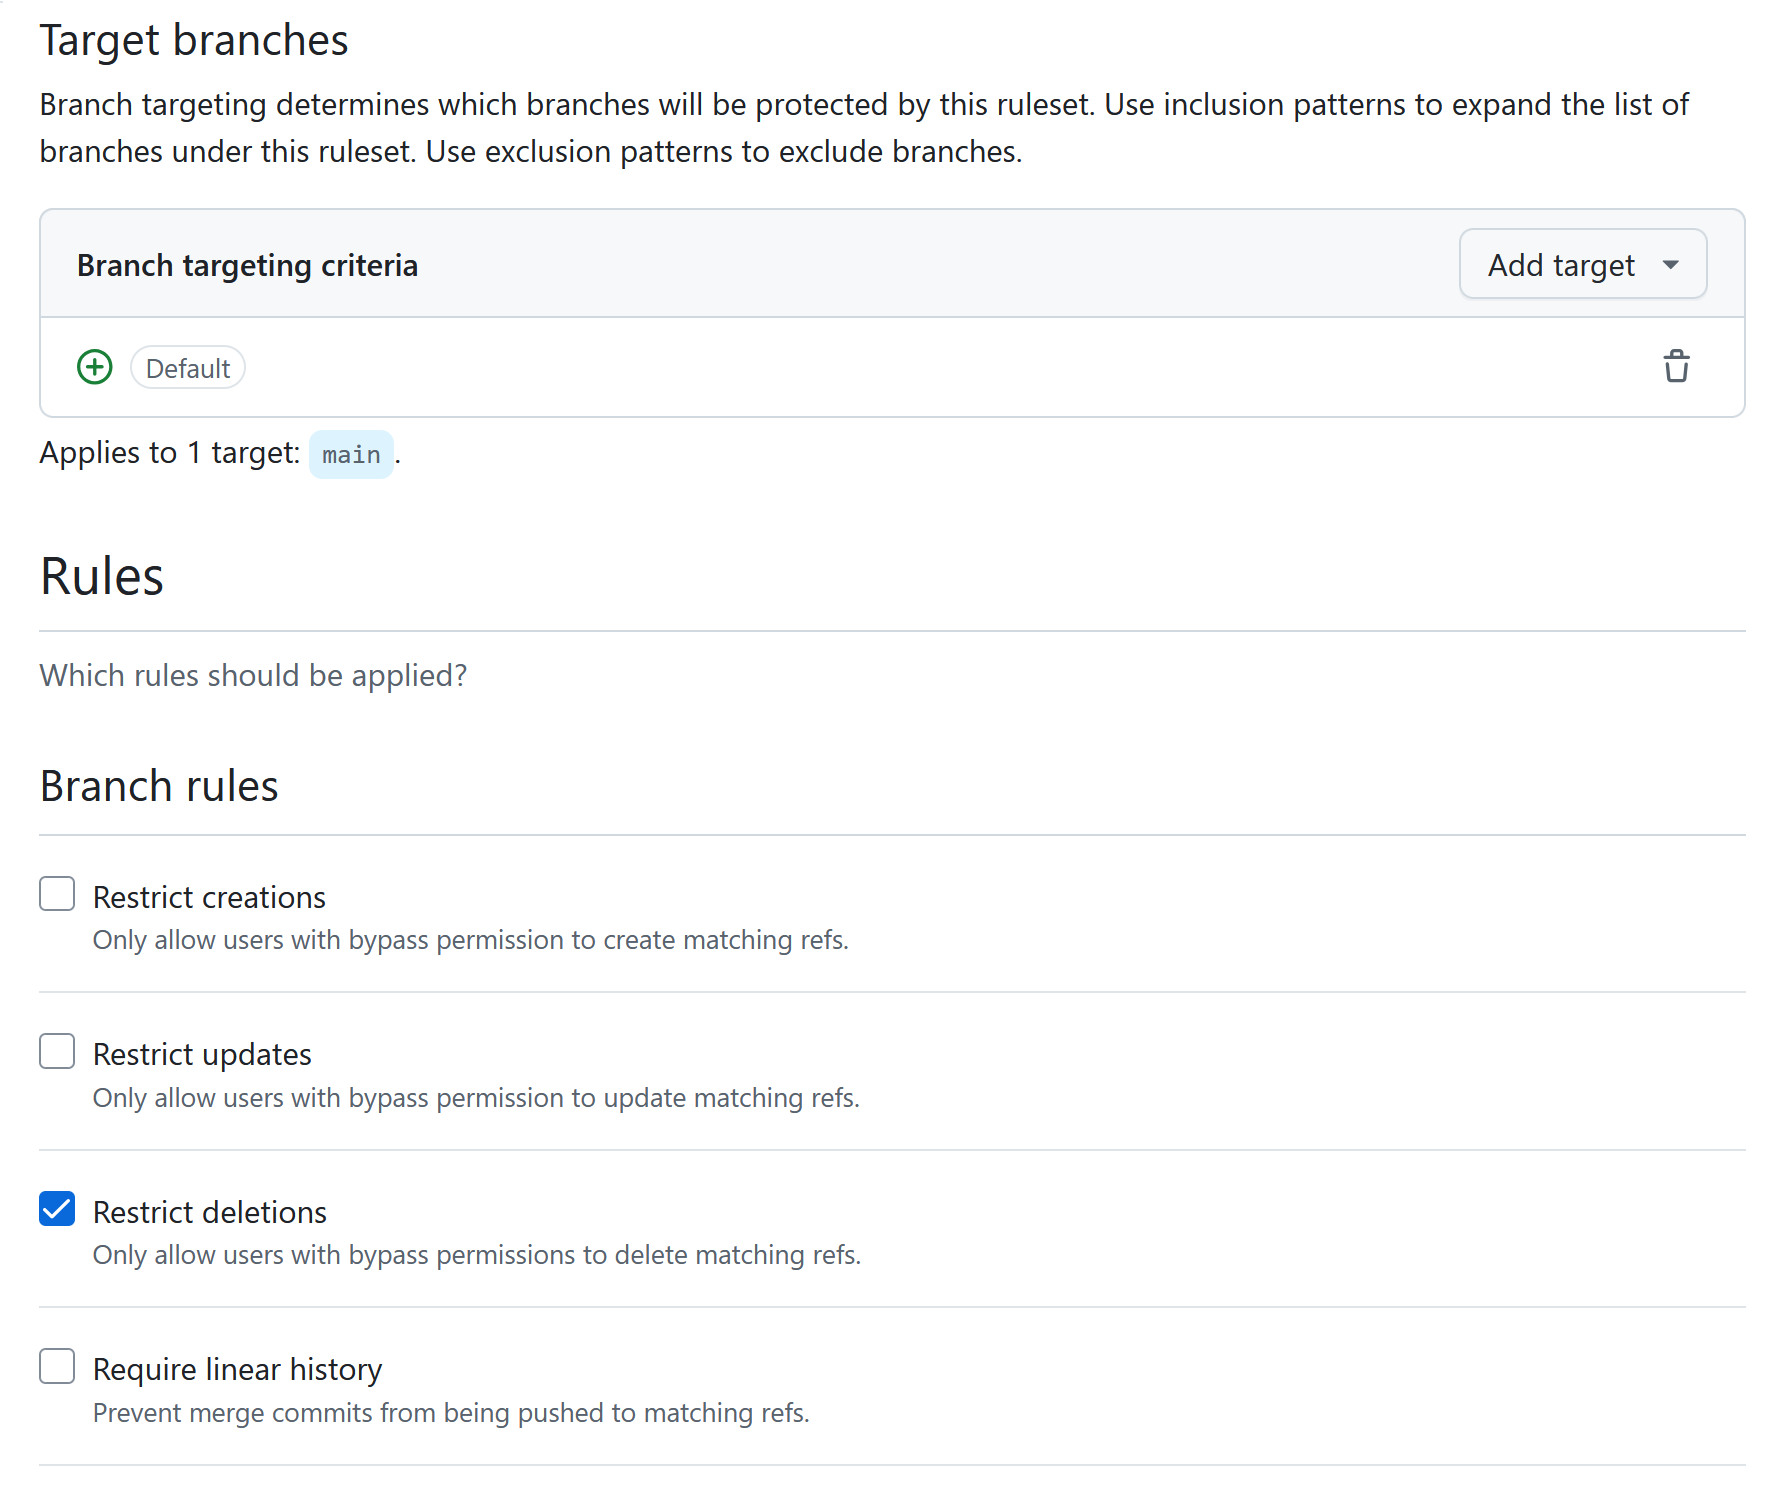Click the caret arrow on Add target
The width and height of the screenshot is (1779, 1504).
[1670, 264]
